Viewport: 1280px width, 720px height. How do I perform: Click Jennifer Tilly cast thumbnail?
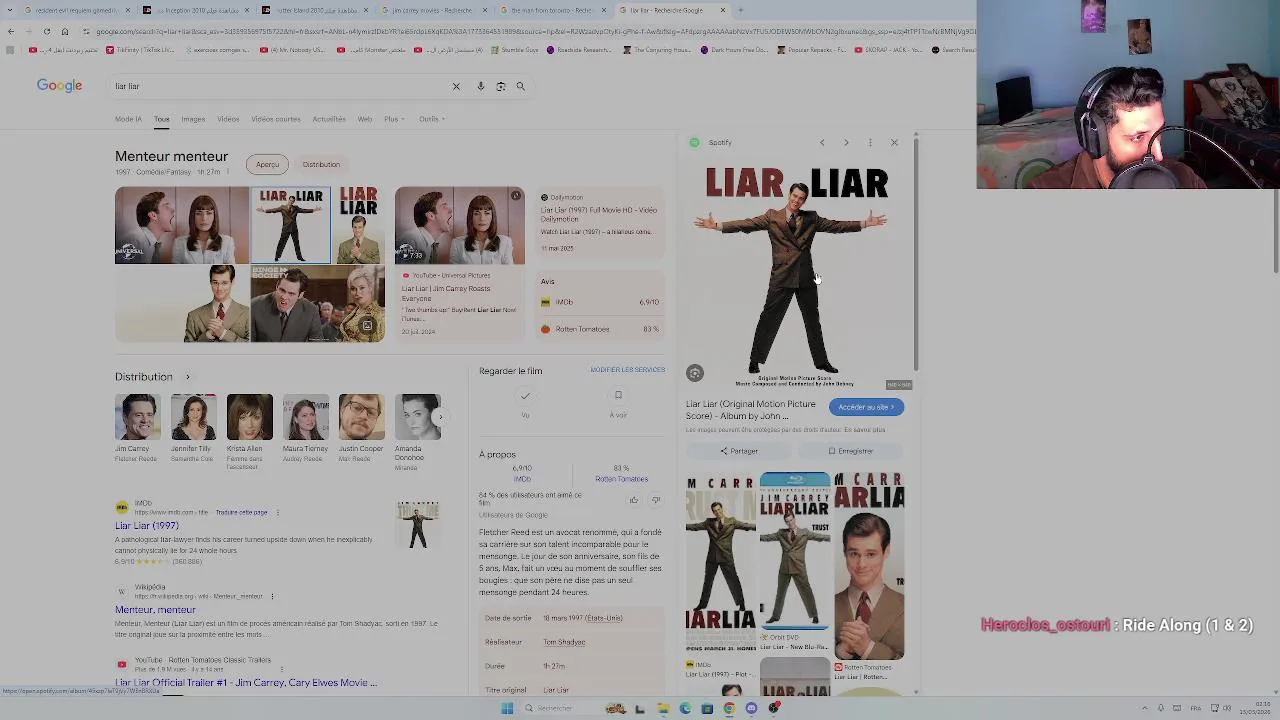pyautogui.click(x=193, y=417)
